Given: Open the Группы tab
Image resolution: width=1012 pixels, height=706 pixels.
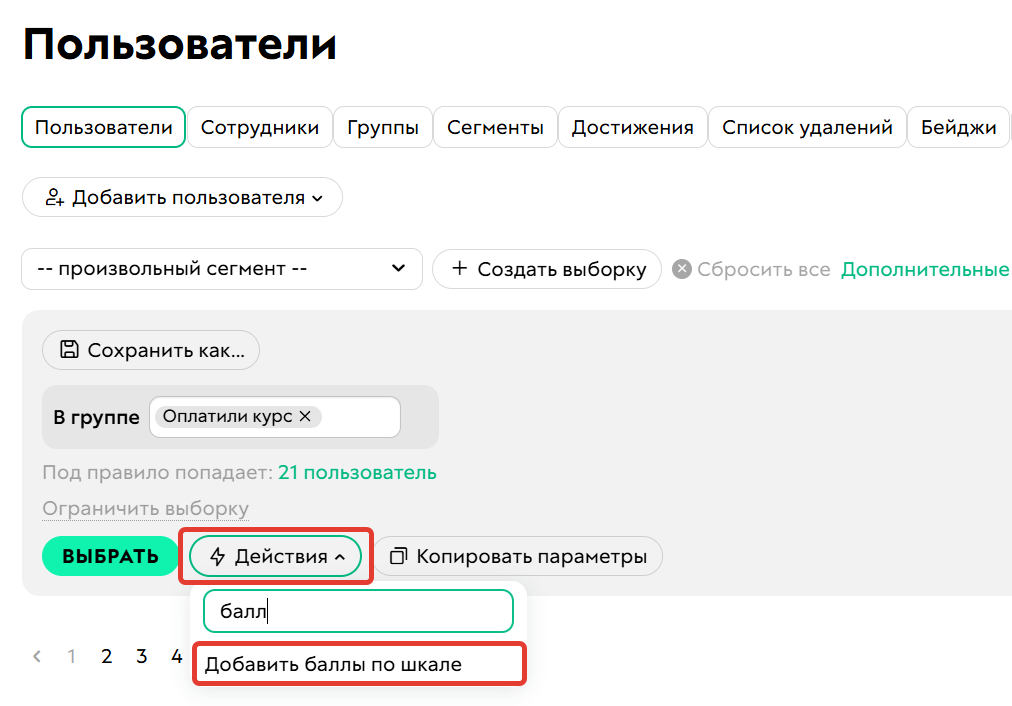Looking at the screenshot, I should click(383, 127).
